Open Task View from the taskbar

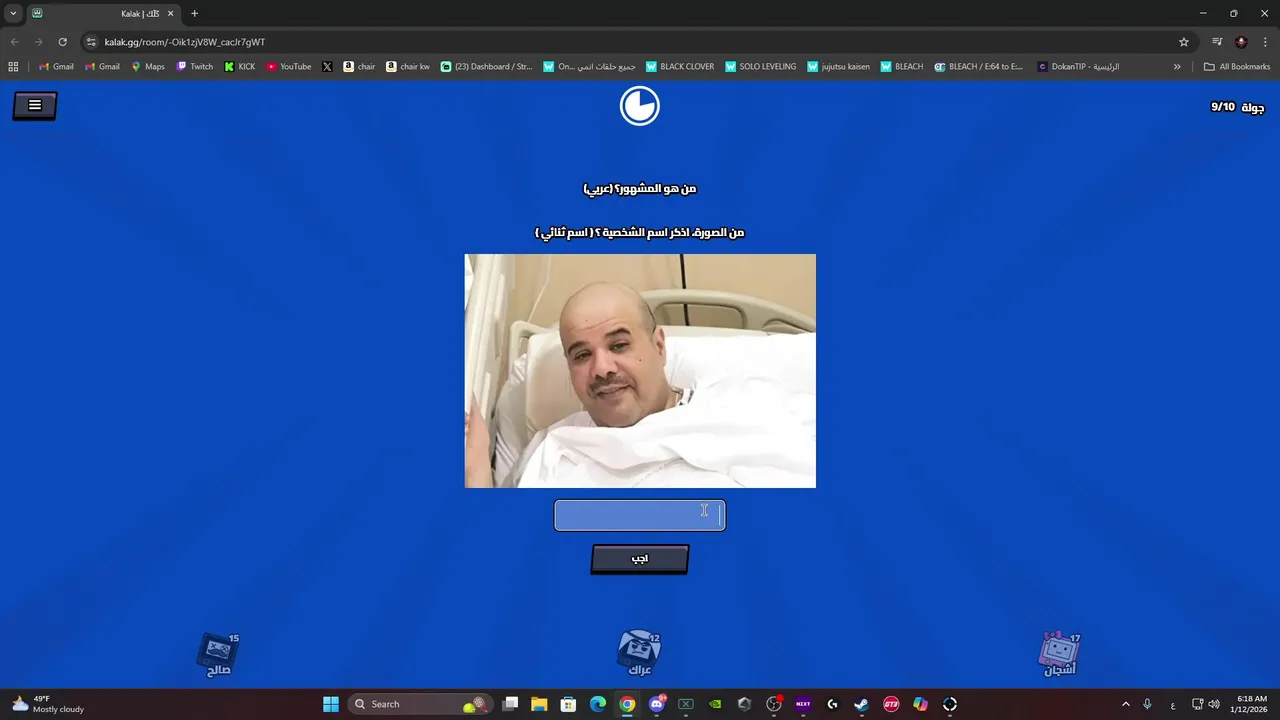(510, 704)
